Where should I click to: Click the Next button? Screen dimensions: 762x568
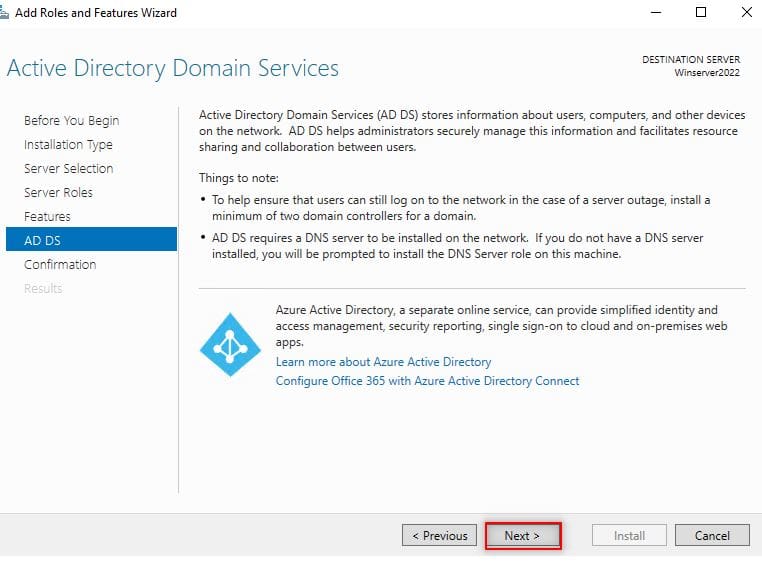tap(523, 535)
